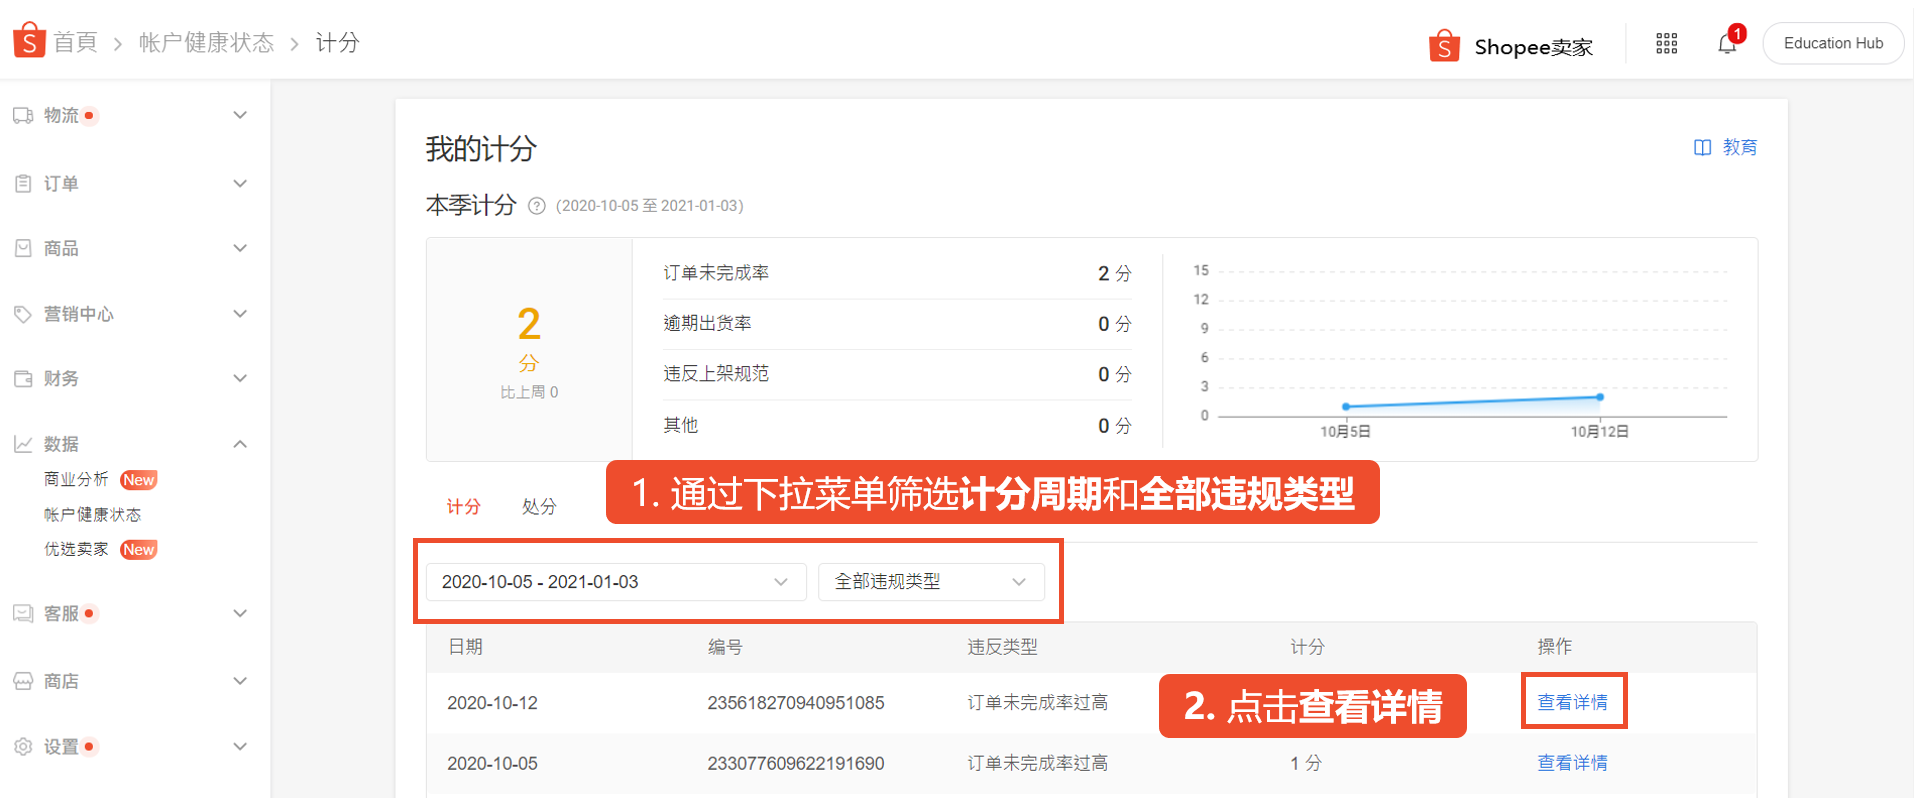Click the 10月5日 chart data point
Screen dimensions: 1914x800
click(1346, 406)
